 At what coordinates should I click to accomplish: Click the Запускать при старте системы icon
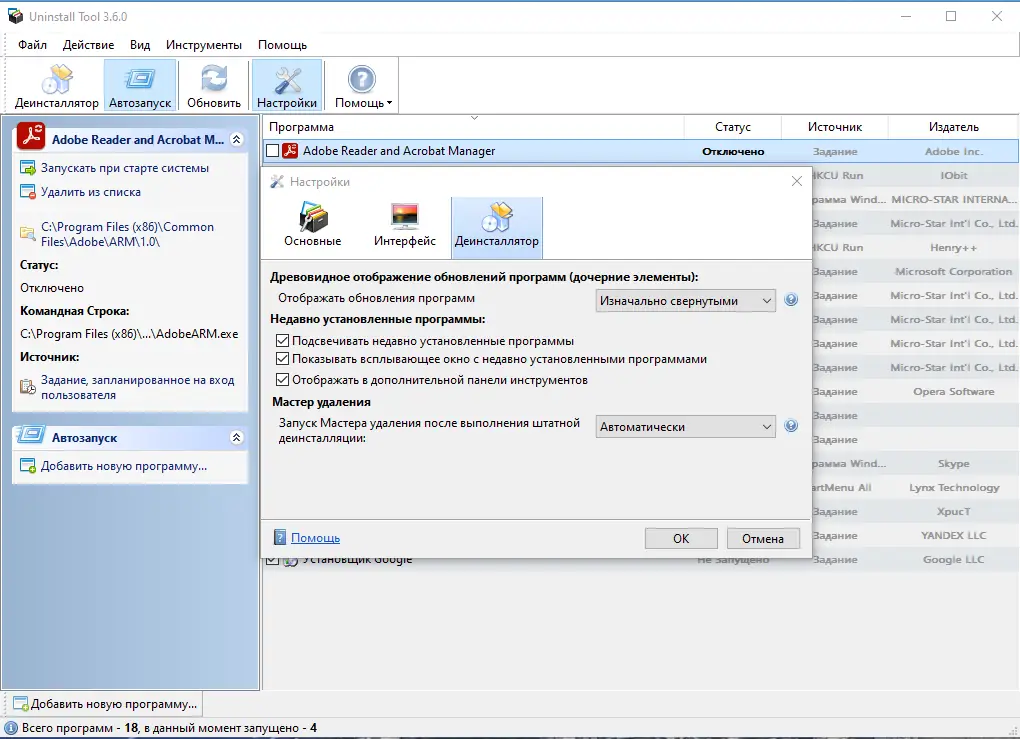27,168
